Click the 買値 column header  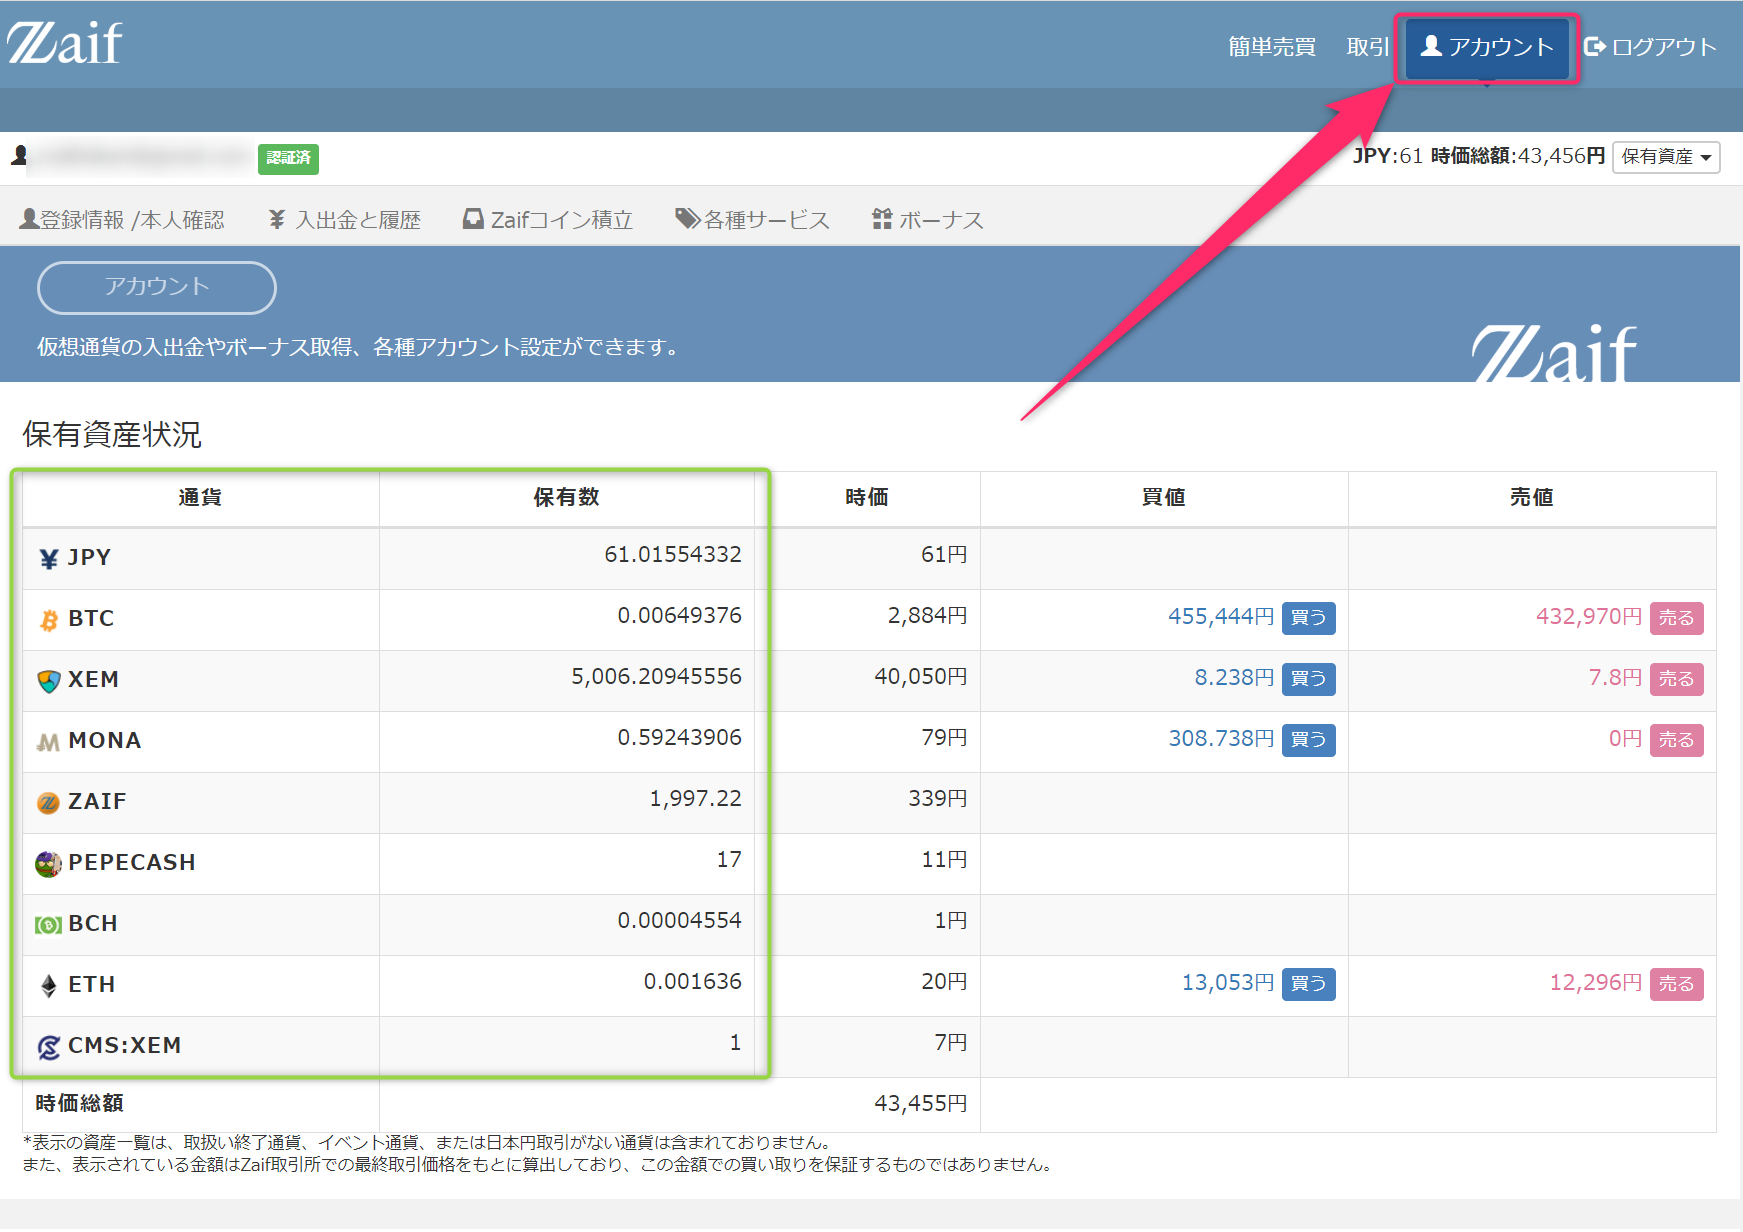point(1164,498)
